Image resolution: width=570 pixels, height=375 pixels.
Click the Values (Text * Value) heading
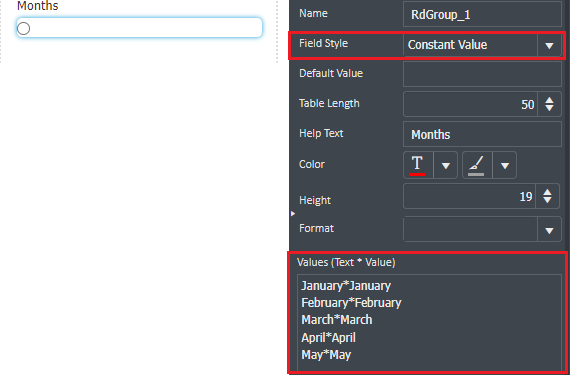(346, 262)
